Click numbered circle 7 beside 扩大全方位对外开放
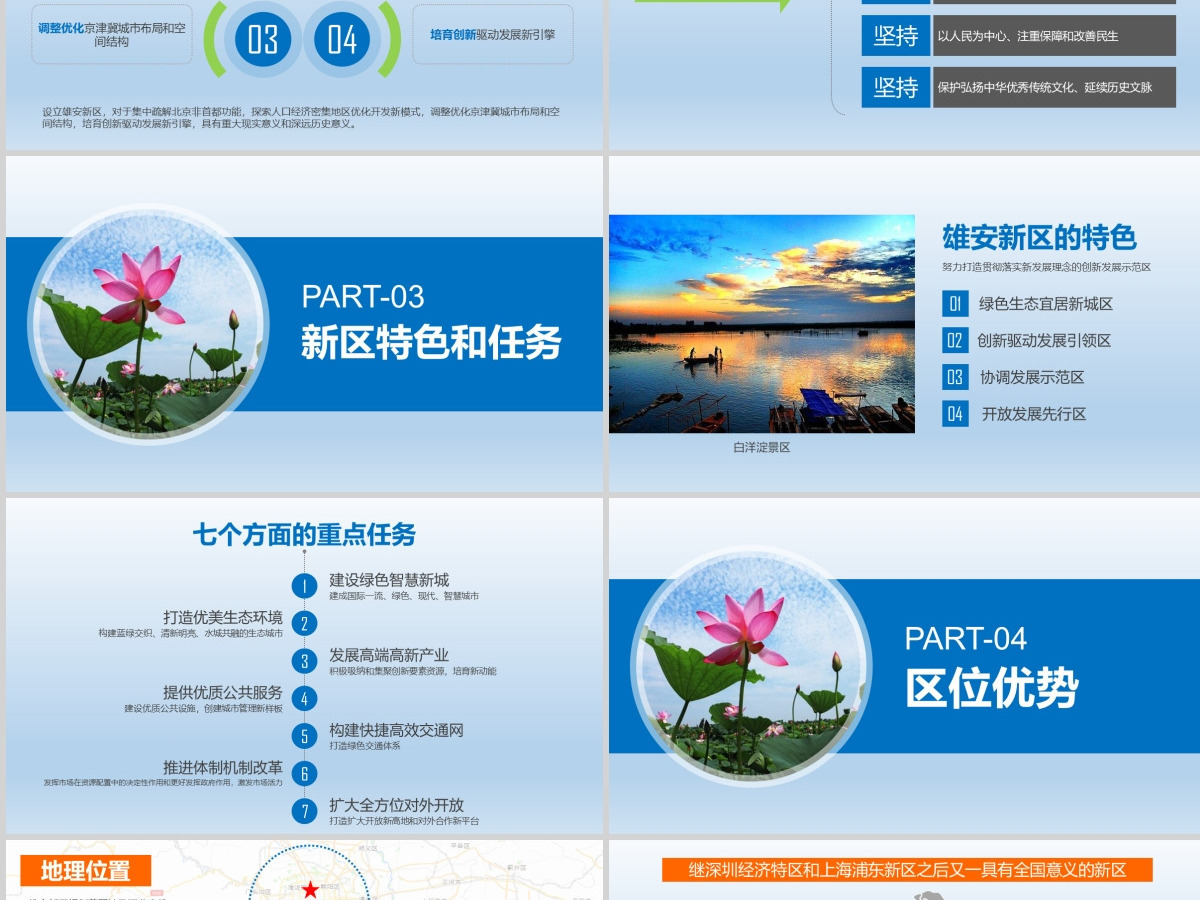Viewport: 1200px width, 900px height. 304,811
